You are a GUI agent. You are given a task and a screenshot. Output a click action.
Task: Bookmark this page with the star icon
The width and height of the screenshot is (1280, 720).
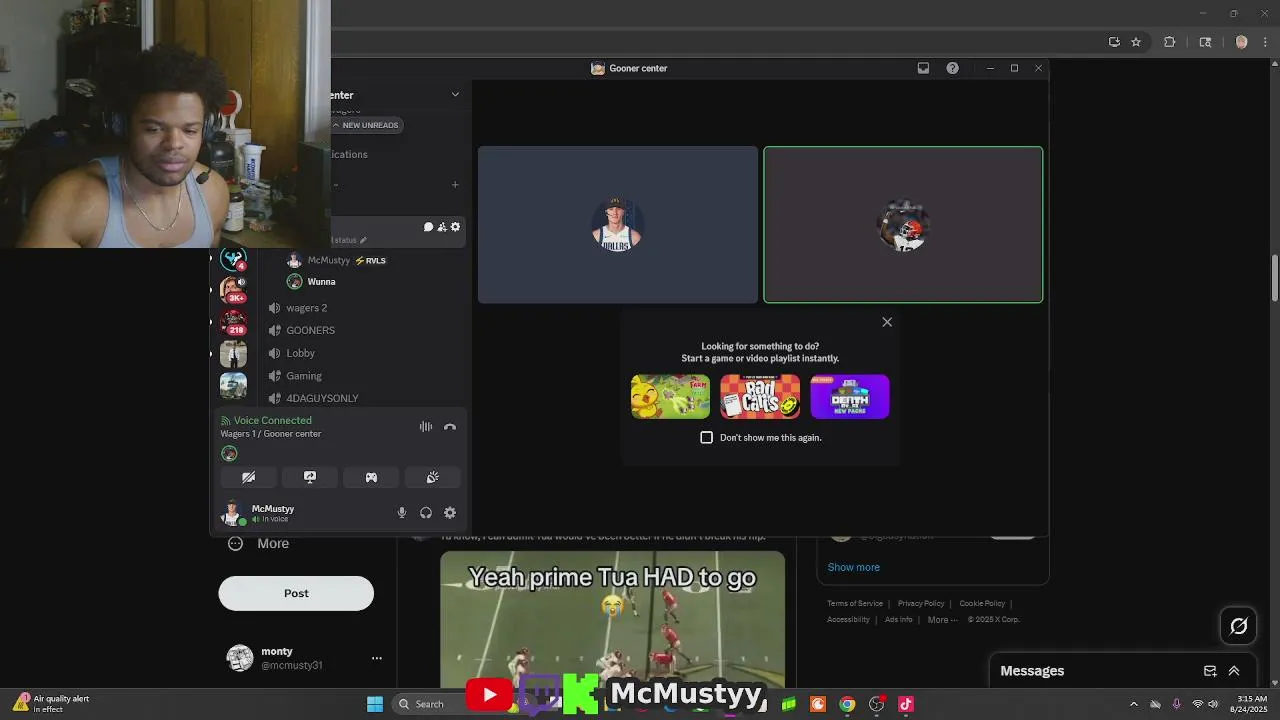[1136, 42]
